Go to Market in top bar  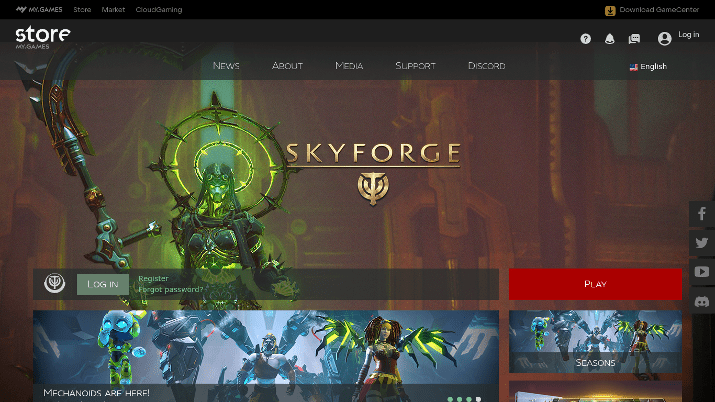[113, 10]
